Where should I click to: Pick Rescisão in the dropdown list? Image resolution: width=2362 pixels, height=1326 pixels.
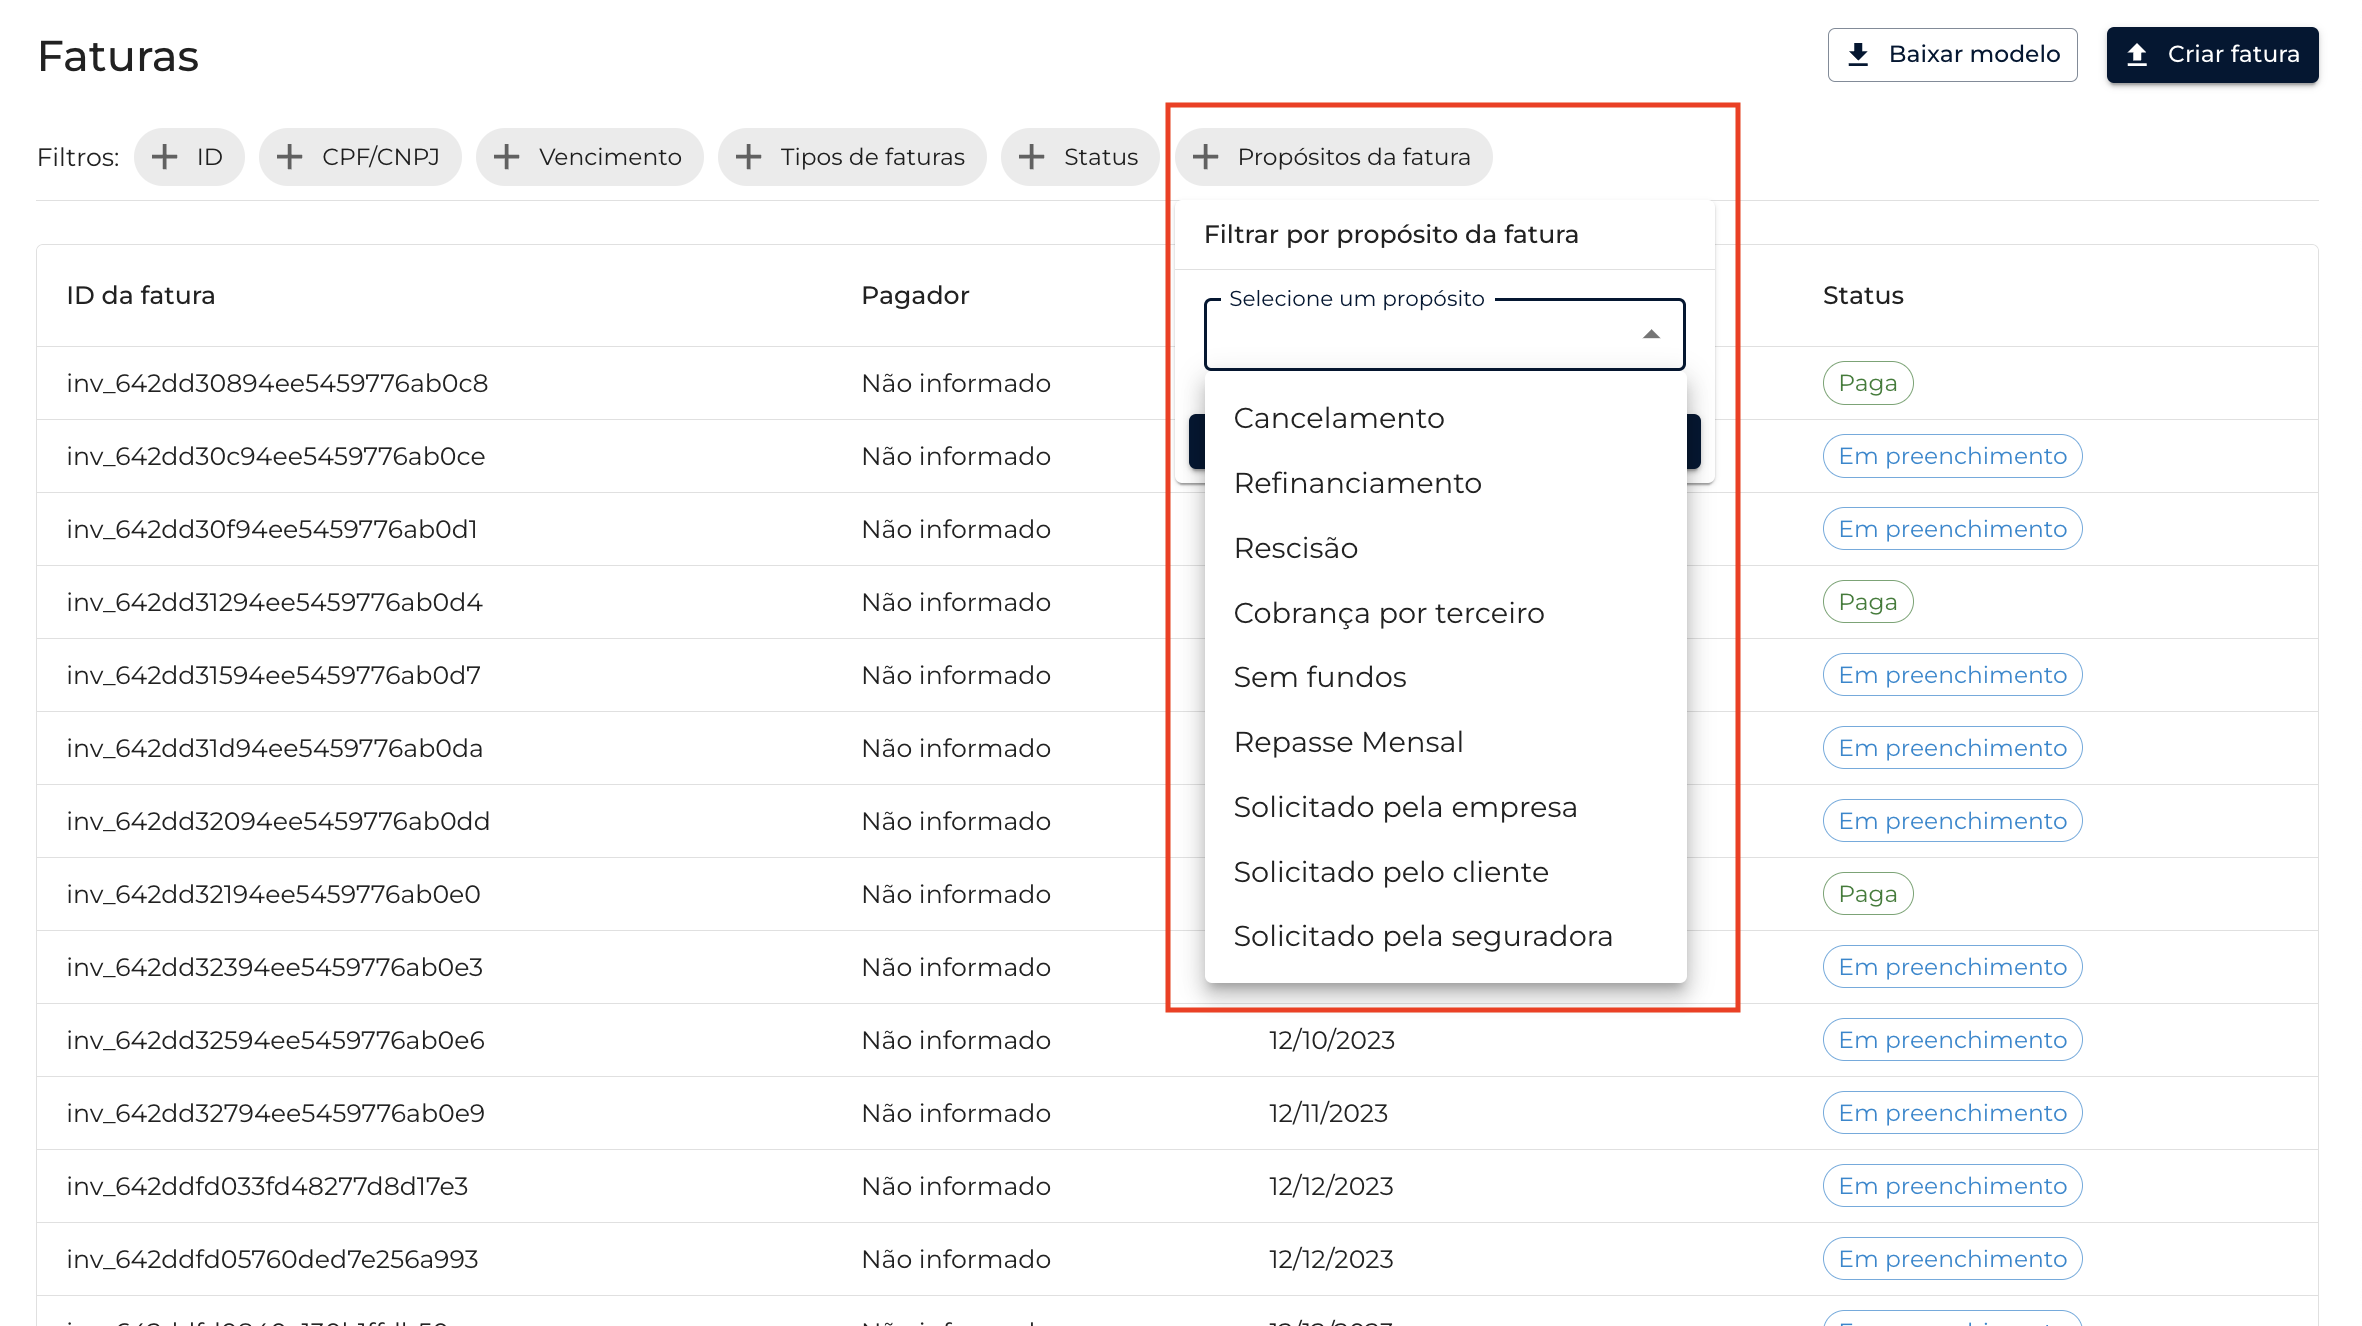point(1295,548)
